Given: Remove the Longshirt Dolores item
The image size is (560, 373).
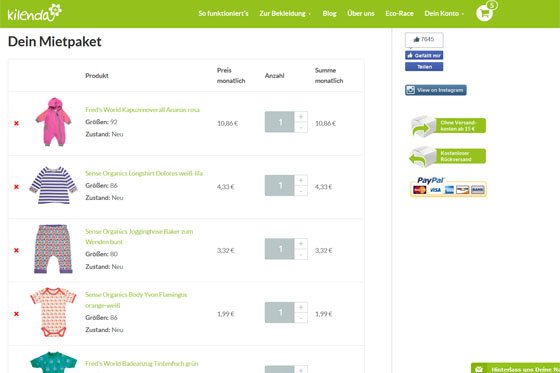Looking at the screenshot, I should coord(16,186).
